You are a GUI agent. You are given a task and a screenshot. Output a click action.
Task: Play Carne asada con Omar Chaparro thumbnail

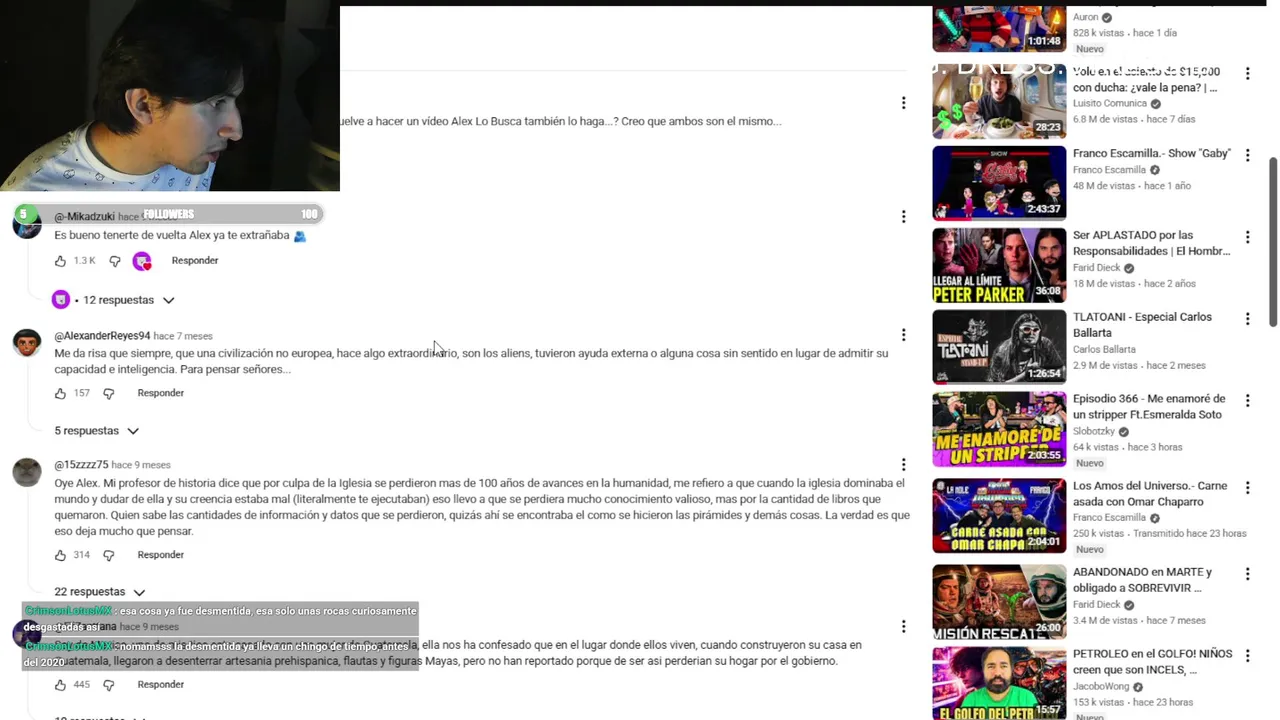pos(999,516)
